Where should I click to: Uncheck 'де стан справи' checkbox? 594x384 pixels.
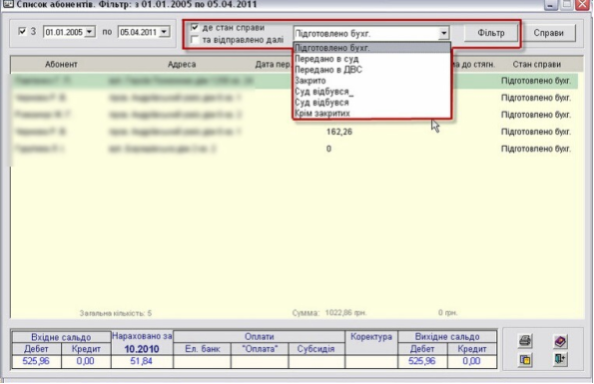tap(195, 27)
